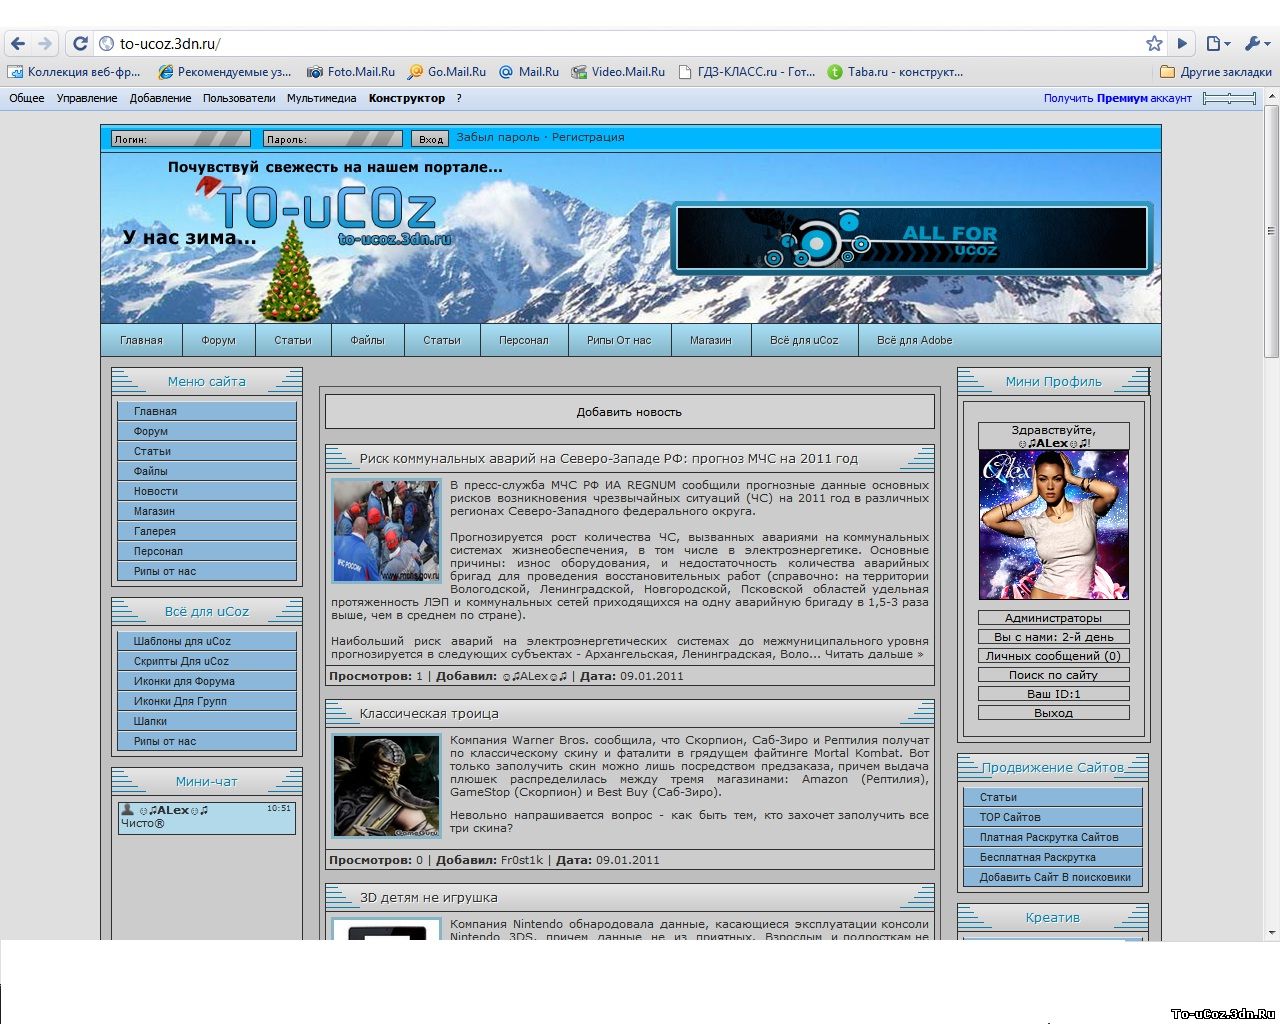
Task: Open 3D детям не игрушка article title
Action: click(429, 898)
